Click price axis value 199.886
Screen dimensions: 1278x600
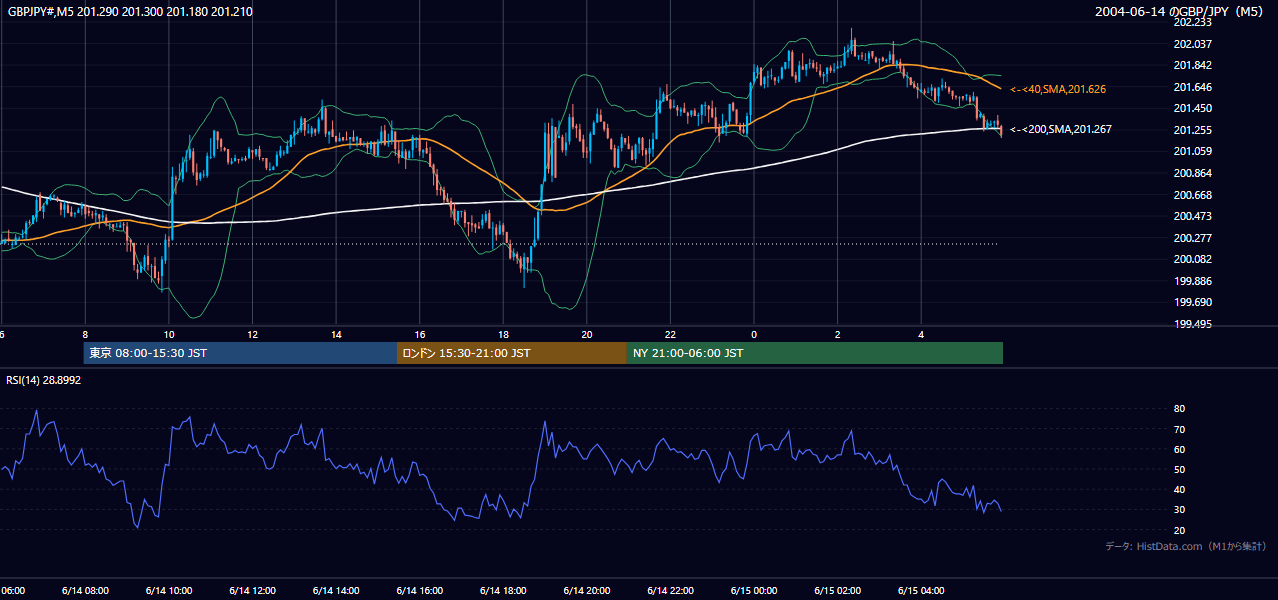(x=1192, y=281)
